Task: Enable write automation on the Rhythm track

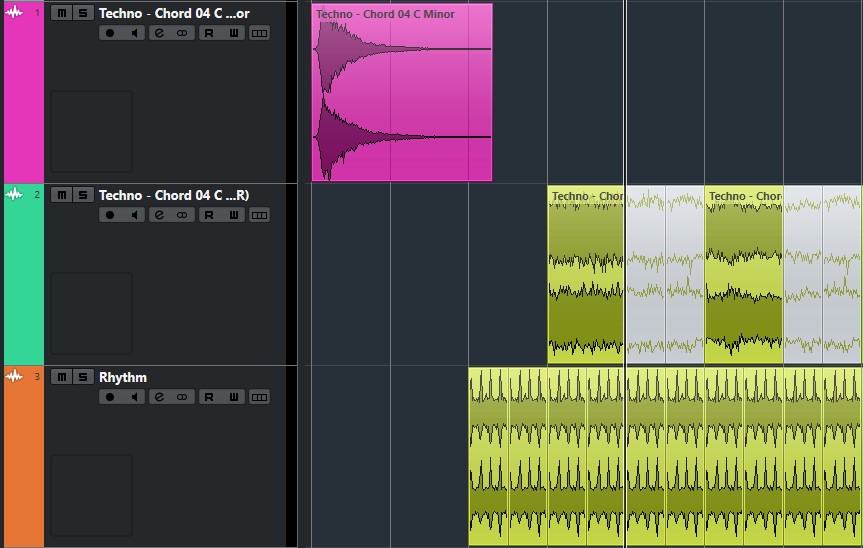Action: 233,397
